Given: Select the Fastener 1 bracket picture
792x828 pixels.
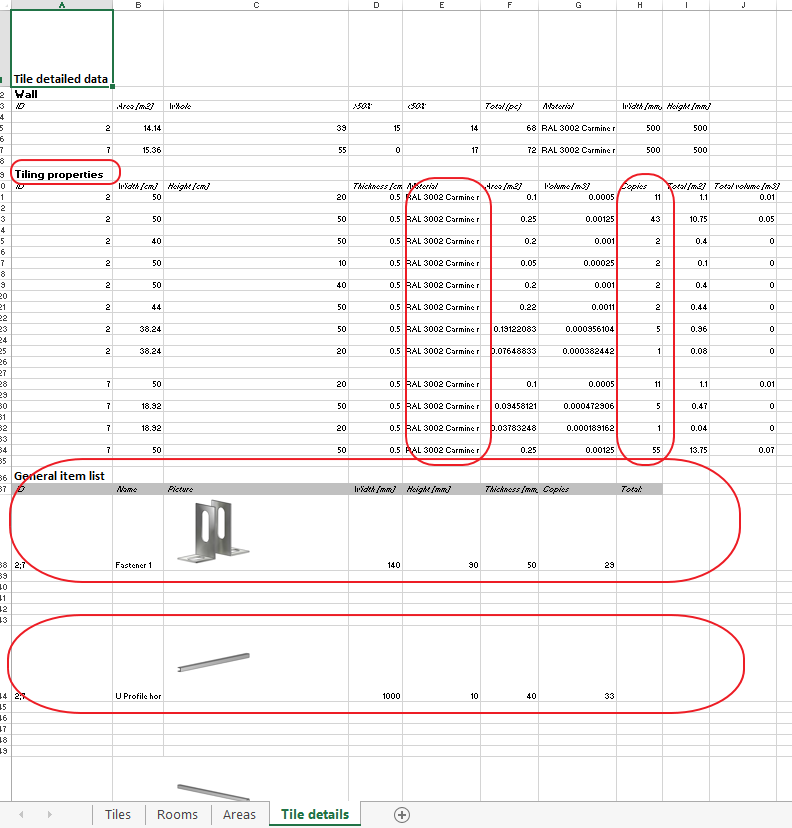Looking at the screenshot, I should click(x=213, y=531).
